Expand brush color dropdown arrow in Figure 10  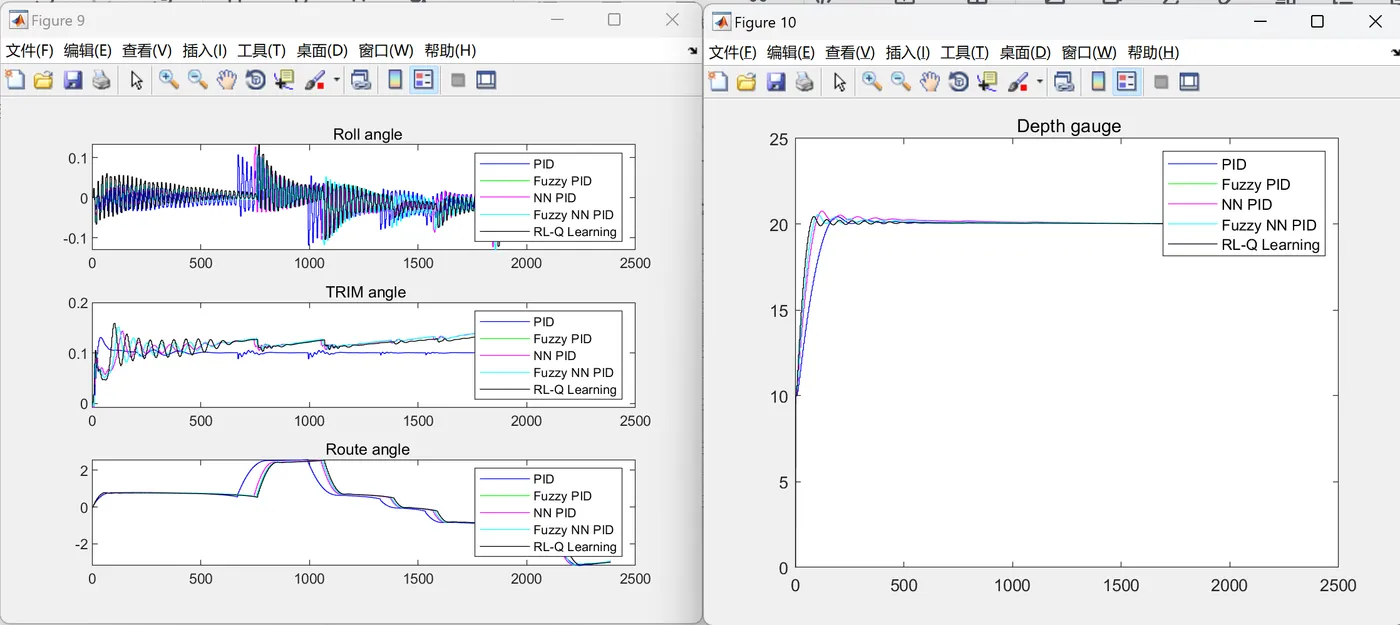coord(1040,82)
